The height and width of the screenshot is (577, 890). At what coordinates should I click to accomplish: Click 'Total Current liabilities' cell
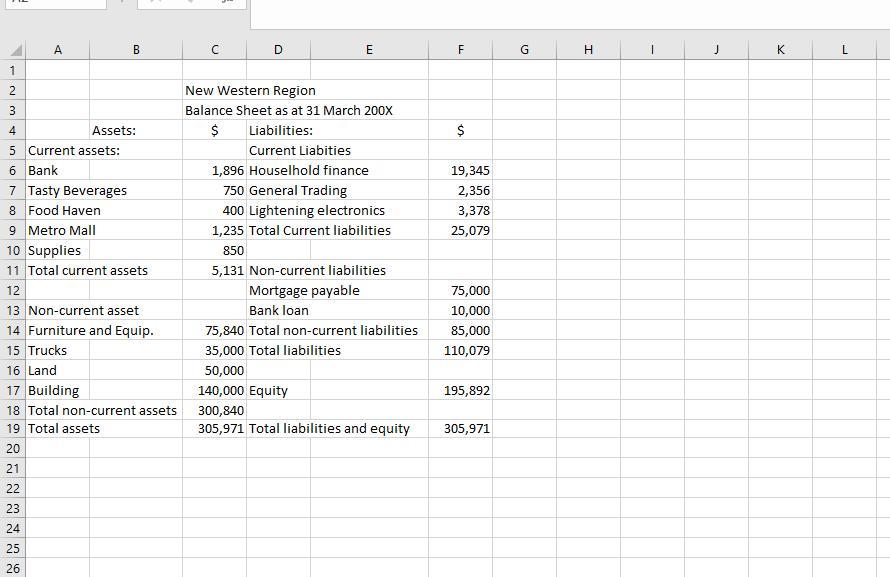[278, 230]
